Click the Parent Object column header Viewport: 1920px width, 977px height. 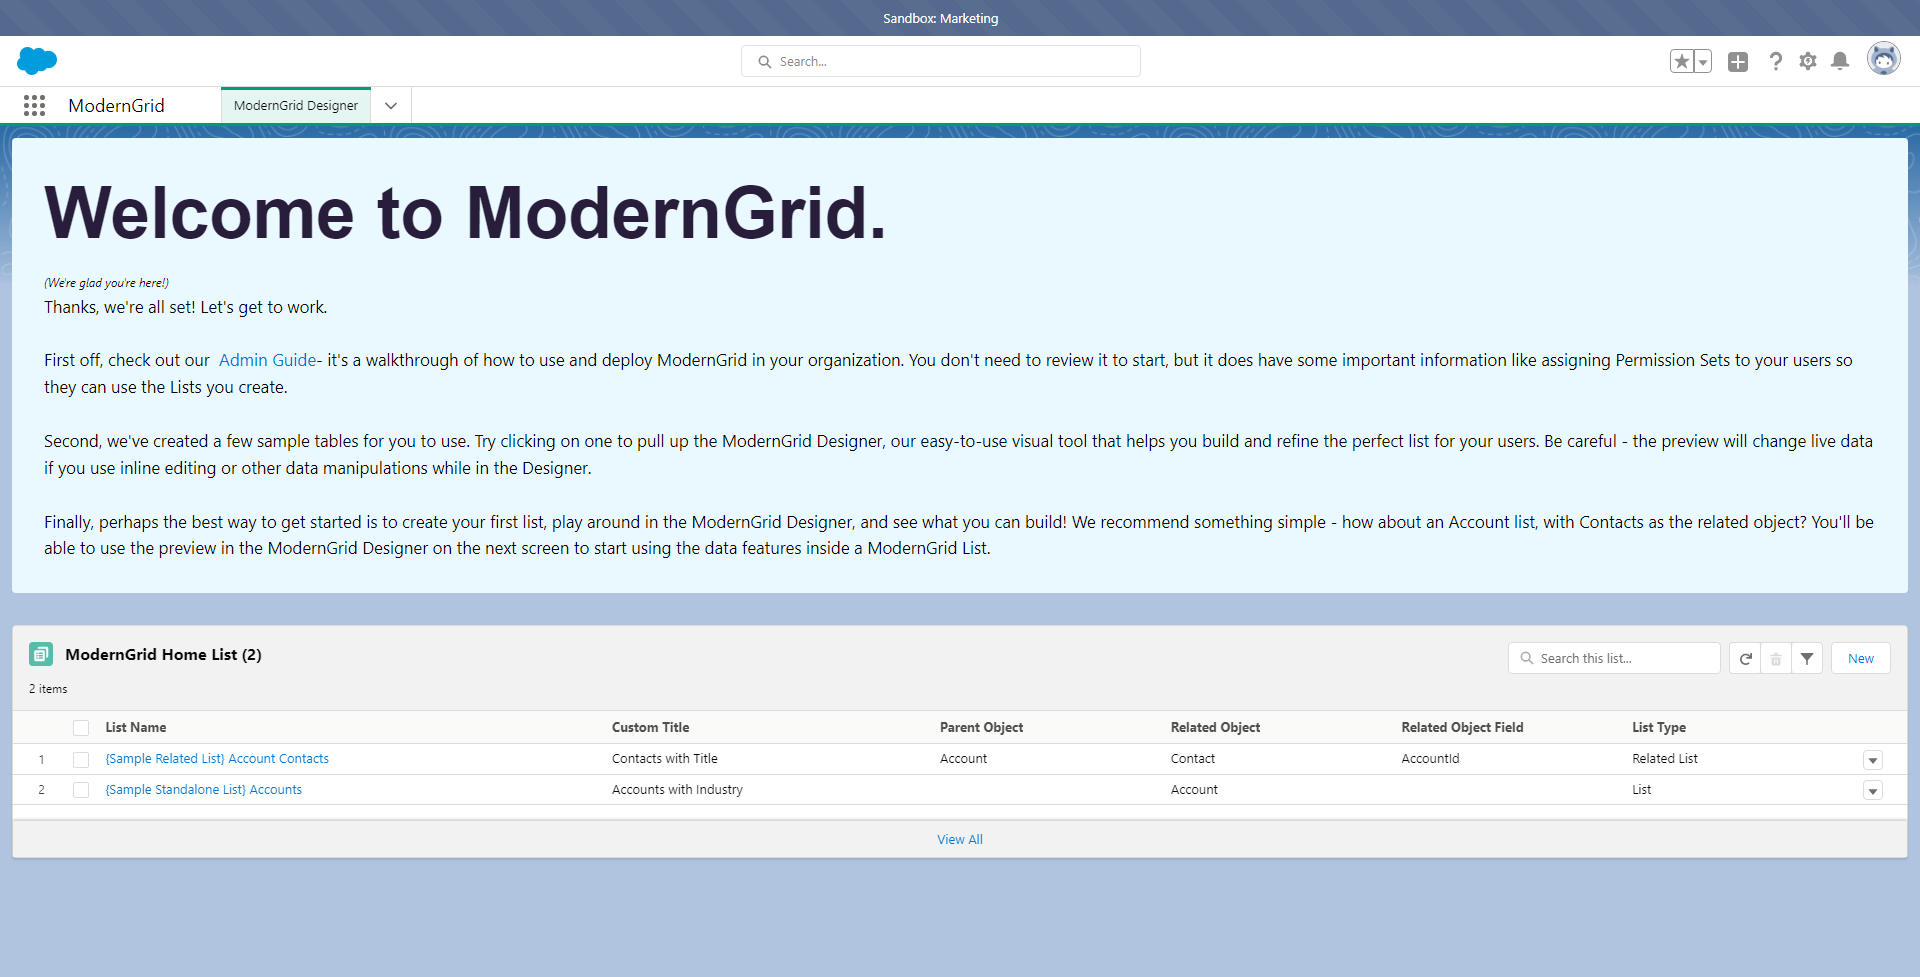(981, 728)
